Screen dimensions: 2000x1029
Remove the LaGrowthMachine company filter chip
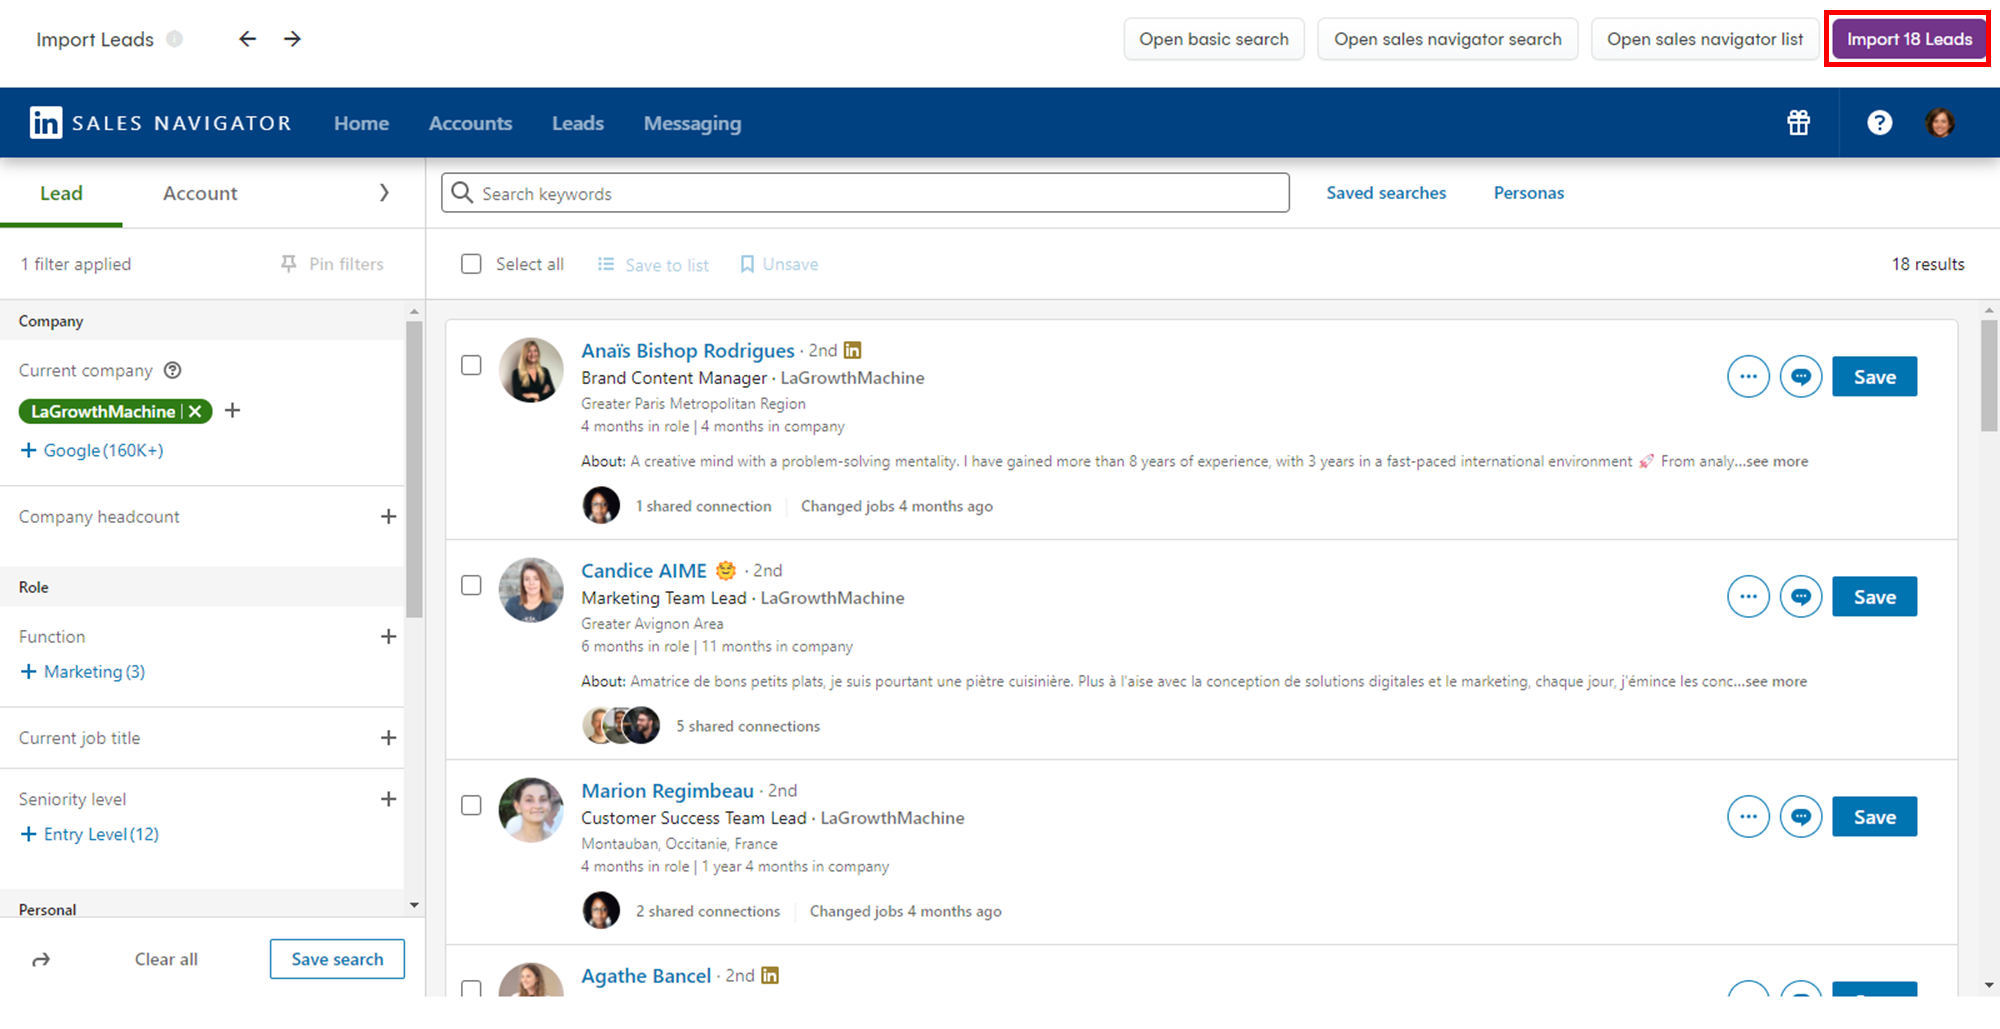click(x=195, y=411)
